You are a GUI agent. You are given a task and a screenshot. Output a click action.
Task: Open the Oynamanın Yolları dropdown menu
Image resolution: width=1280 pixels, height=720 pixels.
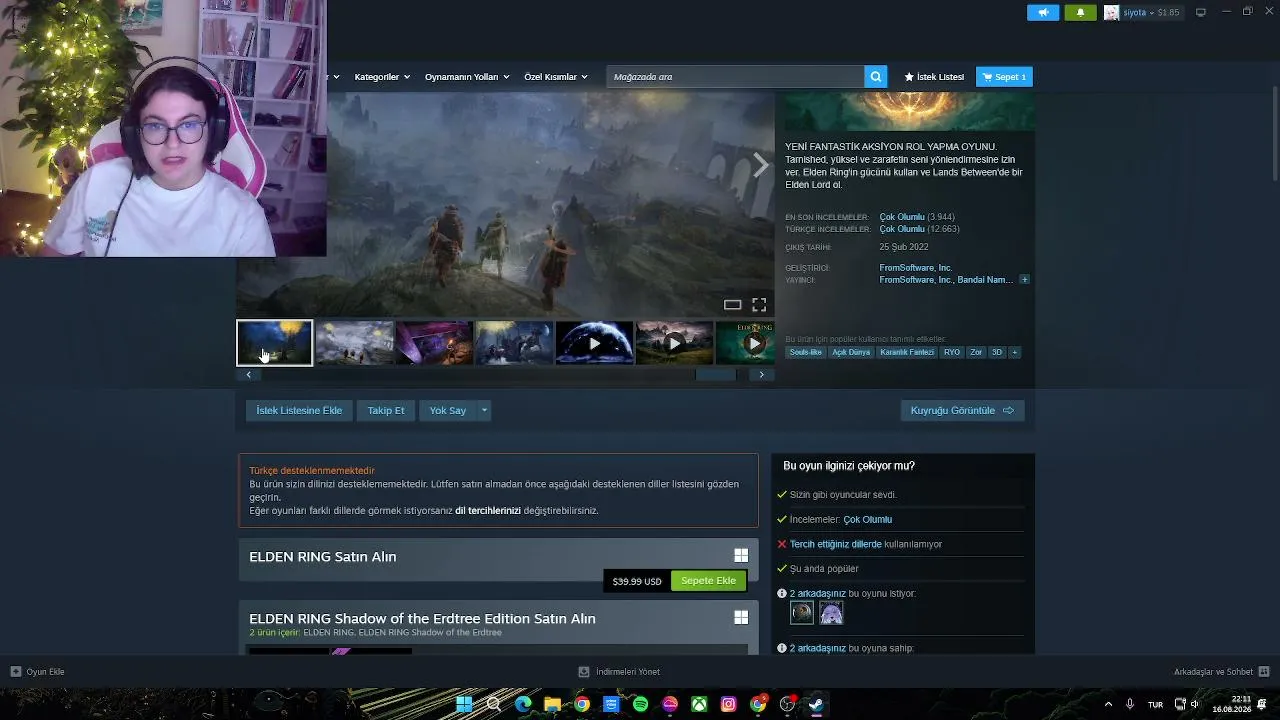pos(467,77)
